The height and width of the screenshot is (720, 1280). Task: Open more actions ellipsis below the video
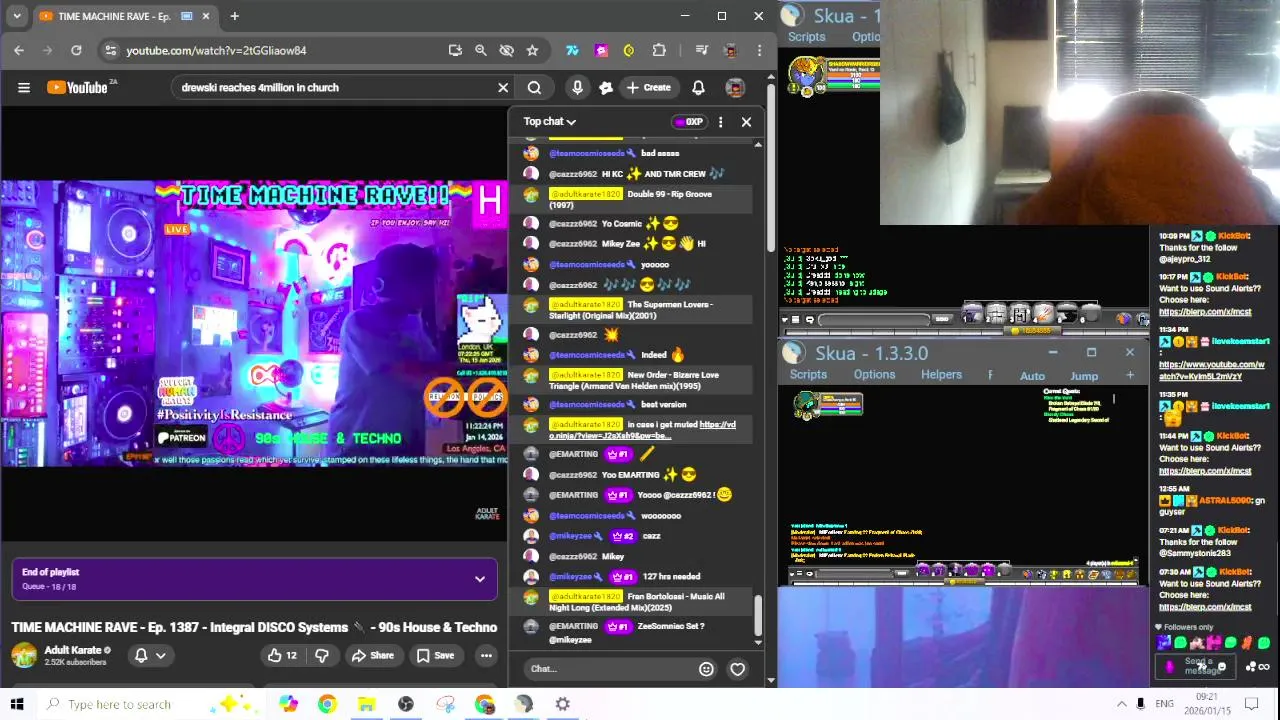(x=486, y=656)
